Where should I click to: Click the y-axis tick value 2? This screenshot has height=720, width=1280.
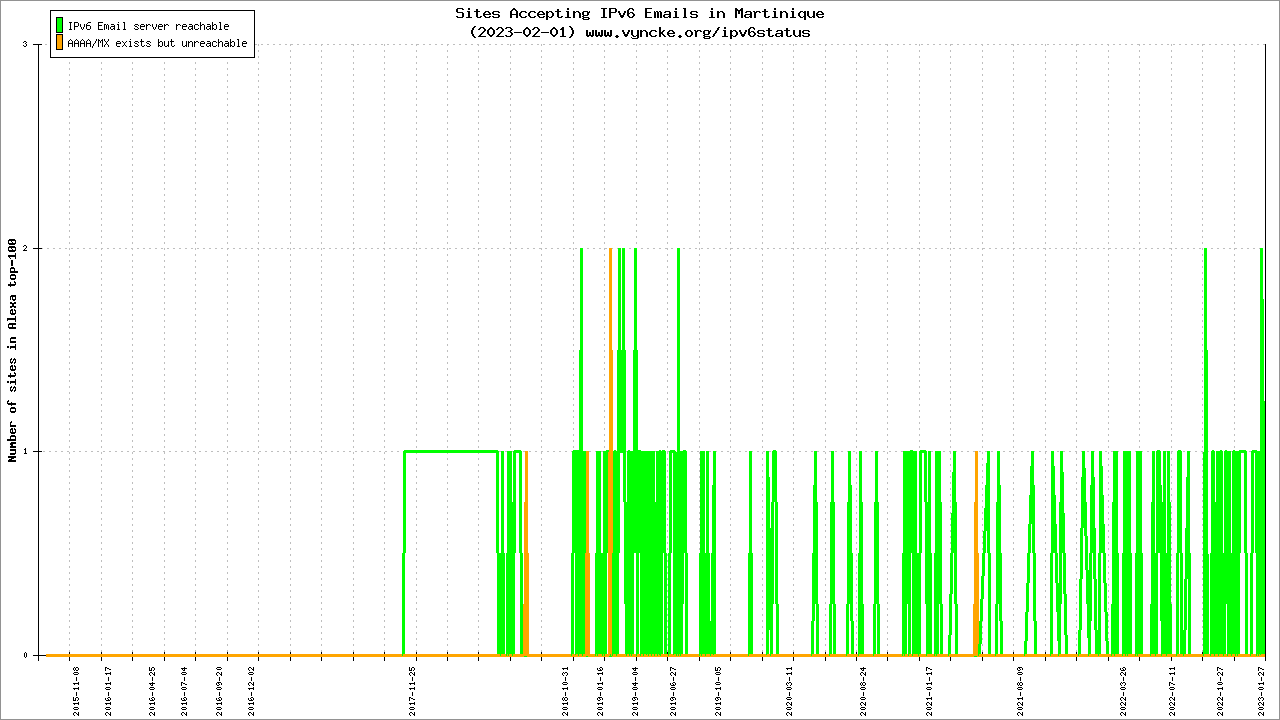38,248
